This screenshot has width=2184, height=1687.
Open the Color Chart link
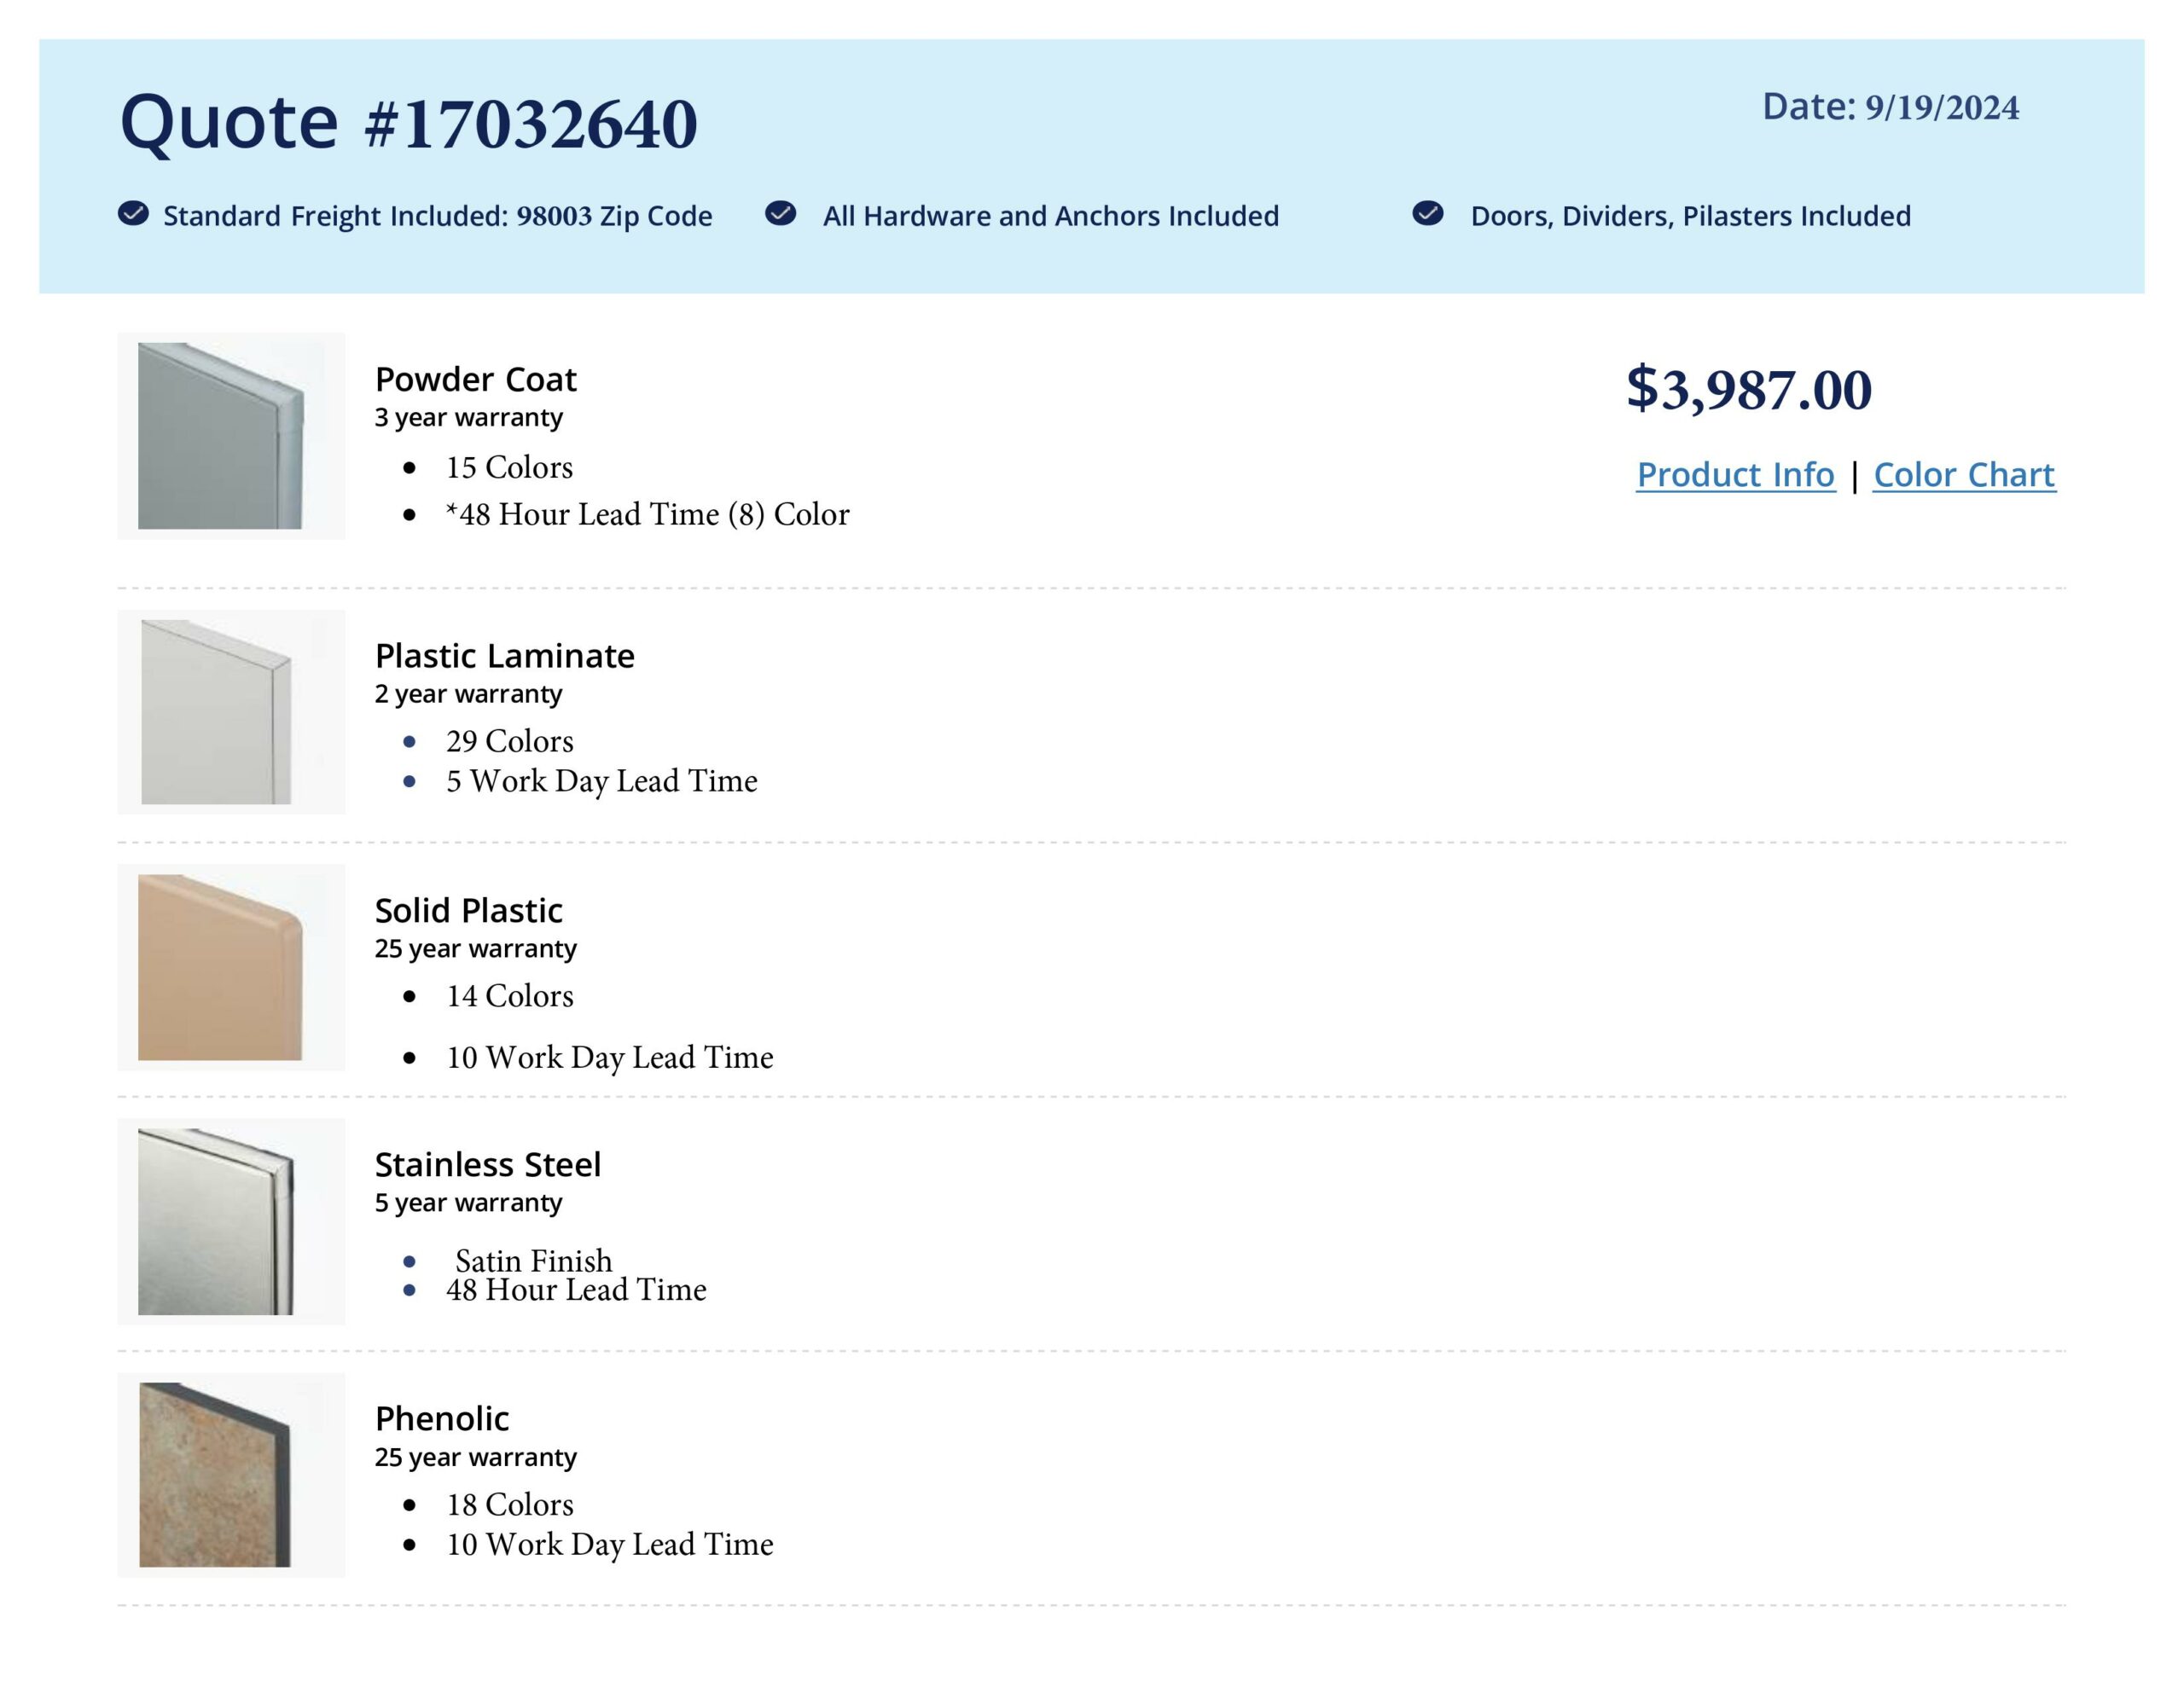click(1964, 475)
